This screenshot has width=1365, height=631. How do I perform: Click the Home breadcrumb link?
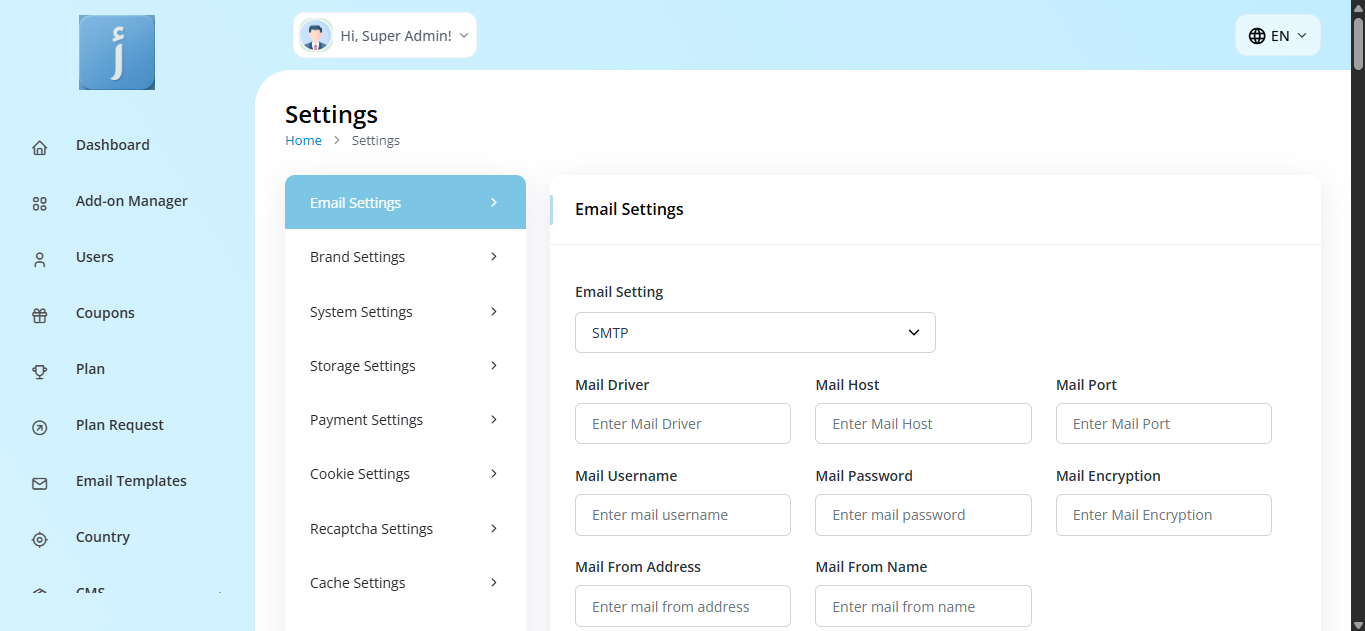click(x=303, y=141)
